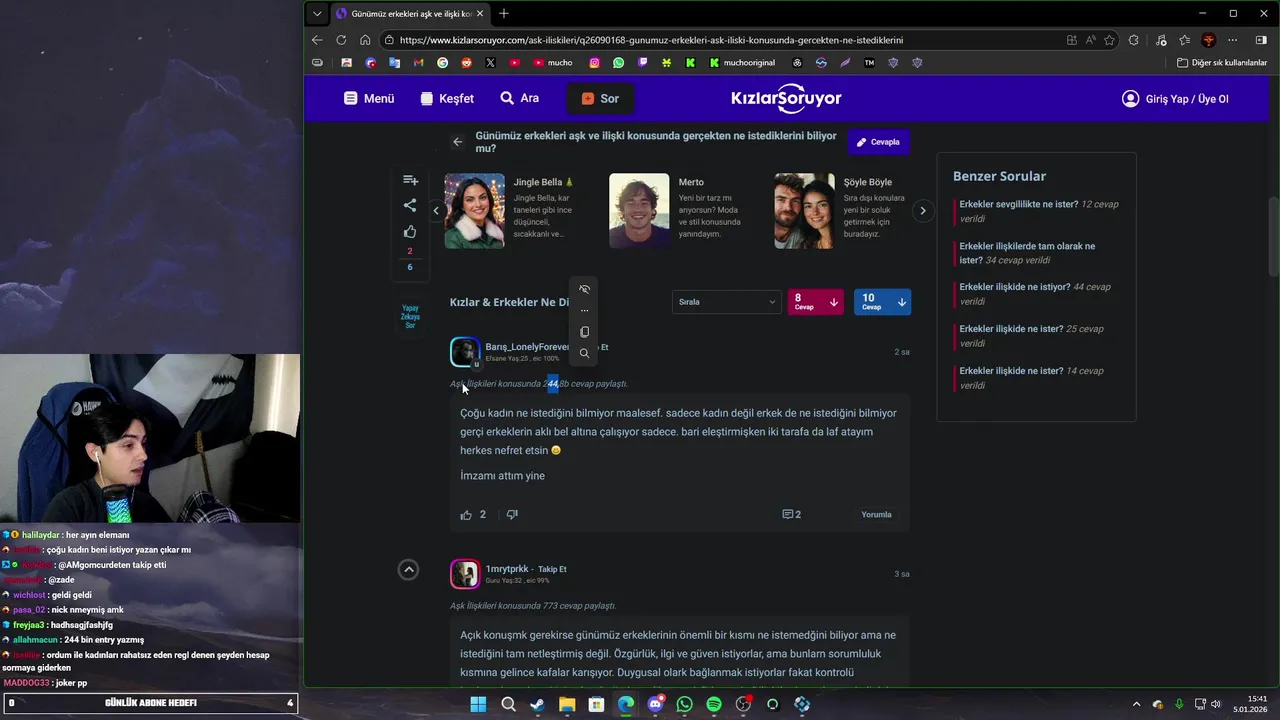
Task: Open Instagram bookmark icon
Action: pos(594,62)
